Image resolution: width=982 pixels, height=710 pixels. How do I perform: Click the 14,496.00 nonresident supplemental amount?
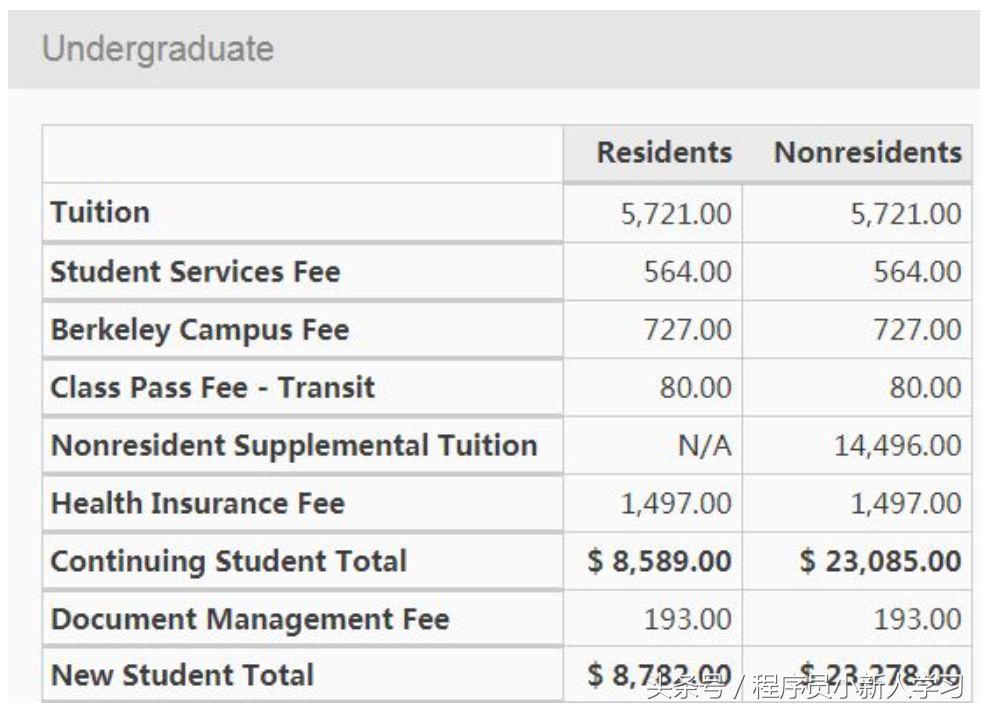pos(897,446)
